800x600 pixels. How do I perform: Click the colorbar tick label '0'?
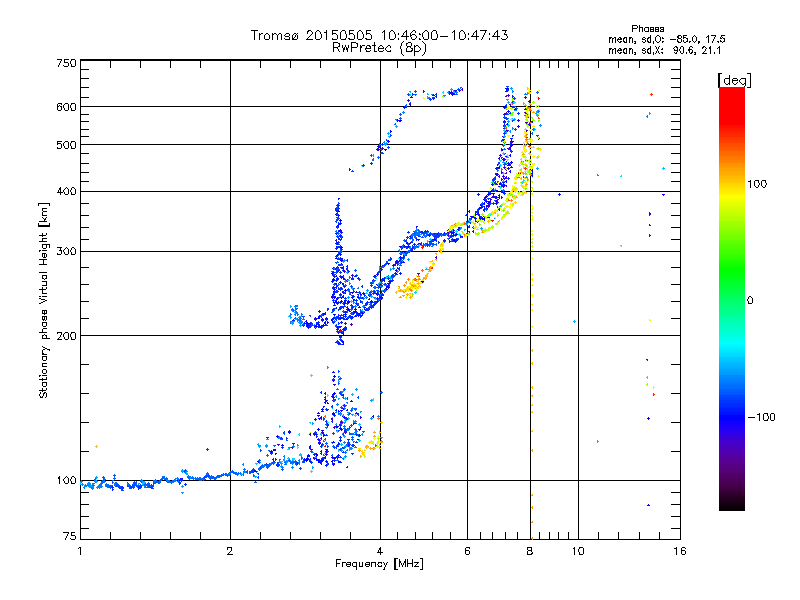click(750, 300)
